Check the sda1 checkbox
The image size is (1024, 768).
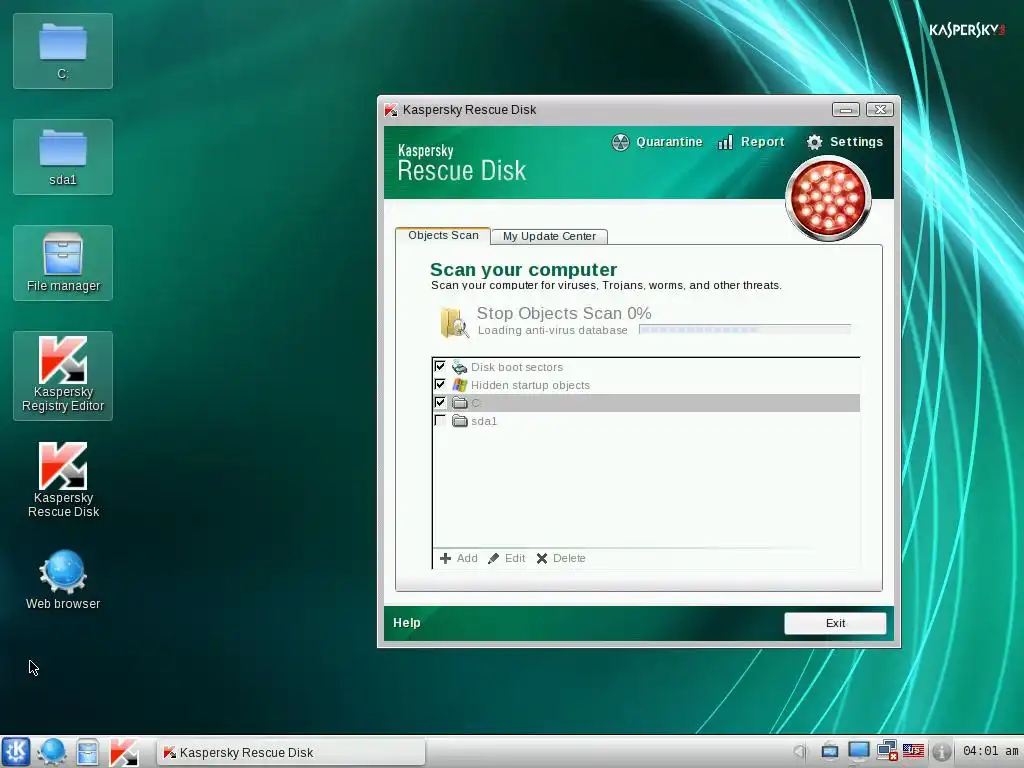pos(440,421)
